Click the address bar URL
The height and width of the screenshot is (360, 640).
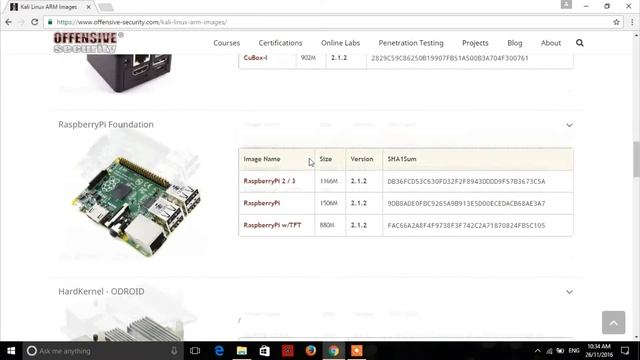[x=142, y=22]
